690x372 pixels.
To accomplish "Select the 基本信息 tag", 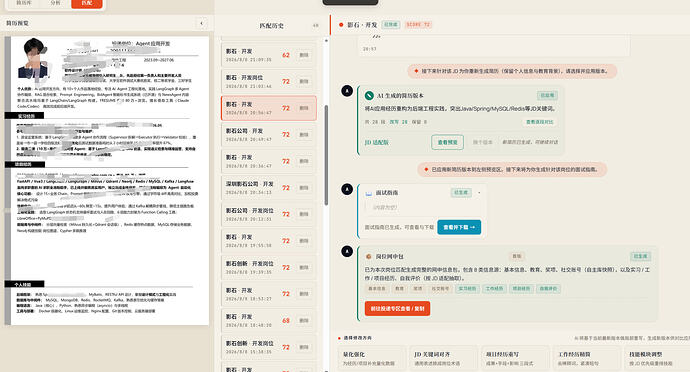I will 377,289.
